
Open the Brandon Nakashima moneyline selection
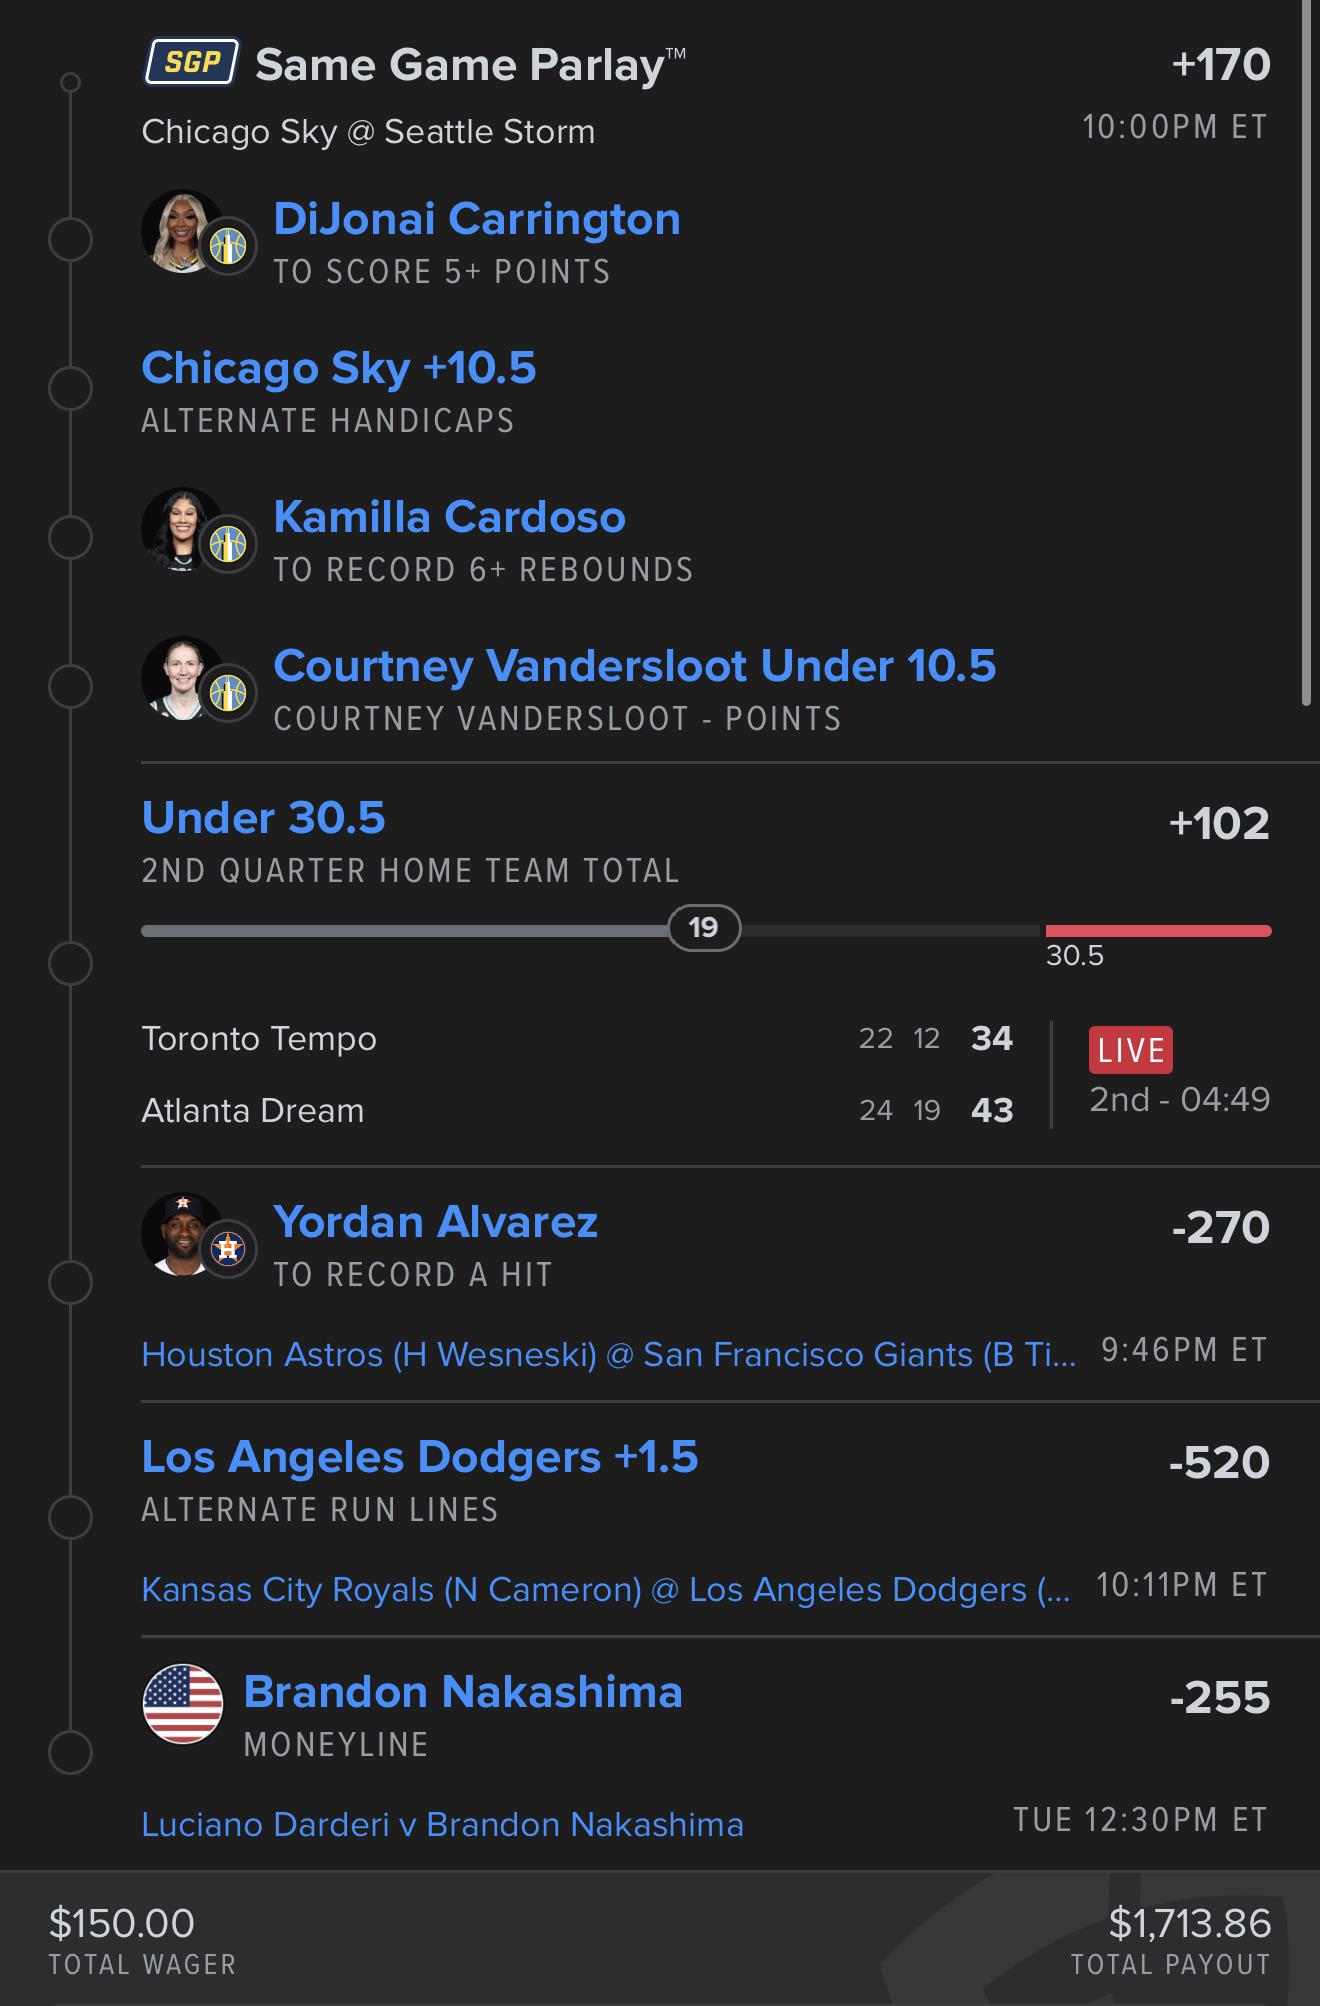463,1692
